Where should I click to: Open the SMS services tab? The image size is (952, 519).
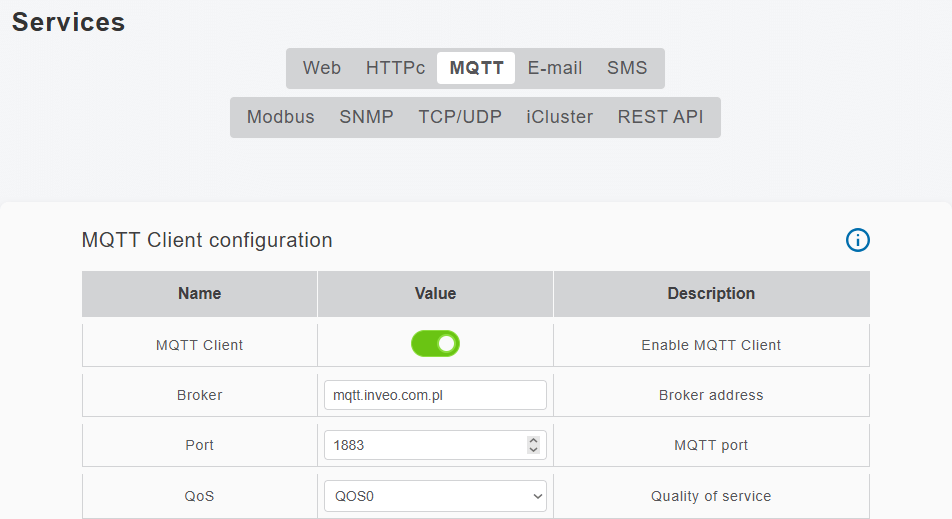coord(627,68)
